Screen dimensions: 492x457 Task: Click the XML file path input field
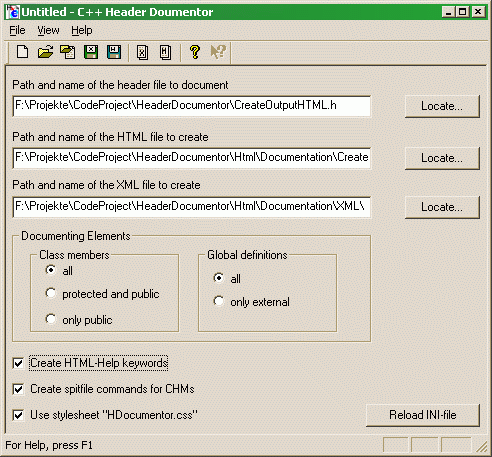(x=192, y=207)
